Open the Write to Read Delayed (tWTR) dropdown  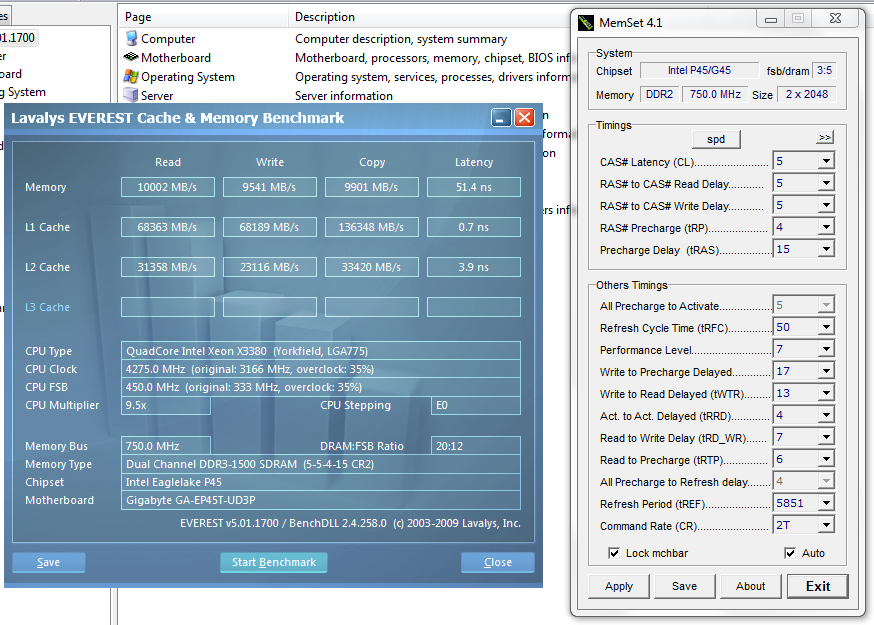pos(826,393)
